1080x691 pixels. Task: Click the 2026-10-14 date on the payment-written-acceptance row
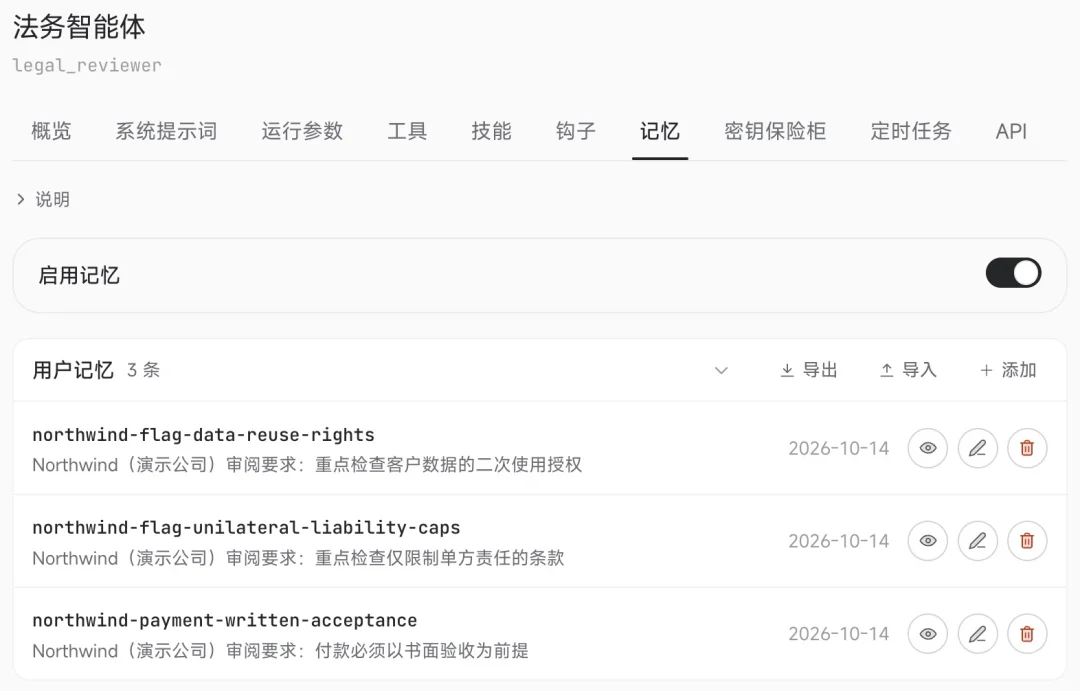pos(838,634)
